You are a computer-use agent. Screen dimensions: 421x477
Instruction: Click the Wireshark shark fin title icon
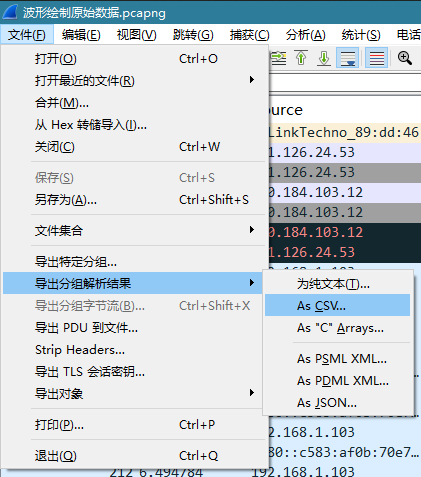pos(9,12)
